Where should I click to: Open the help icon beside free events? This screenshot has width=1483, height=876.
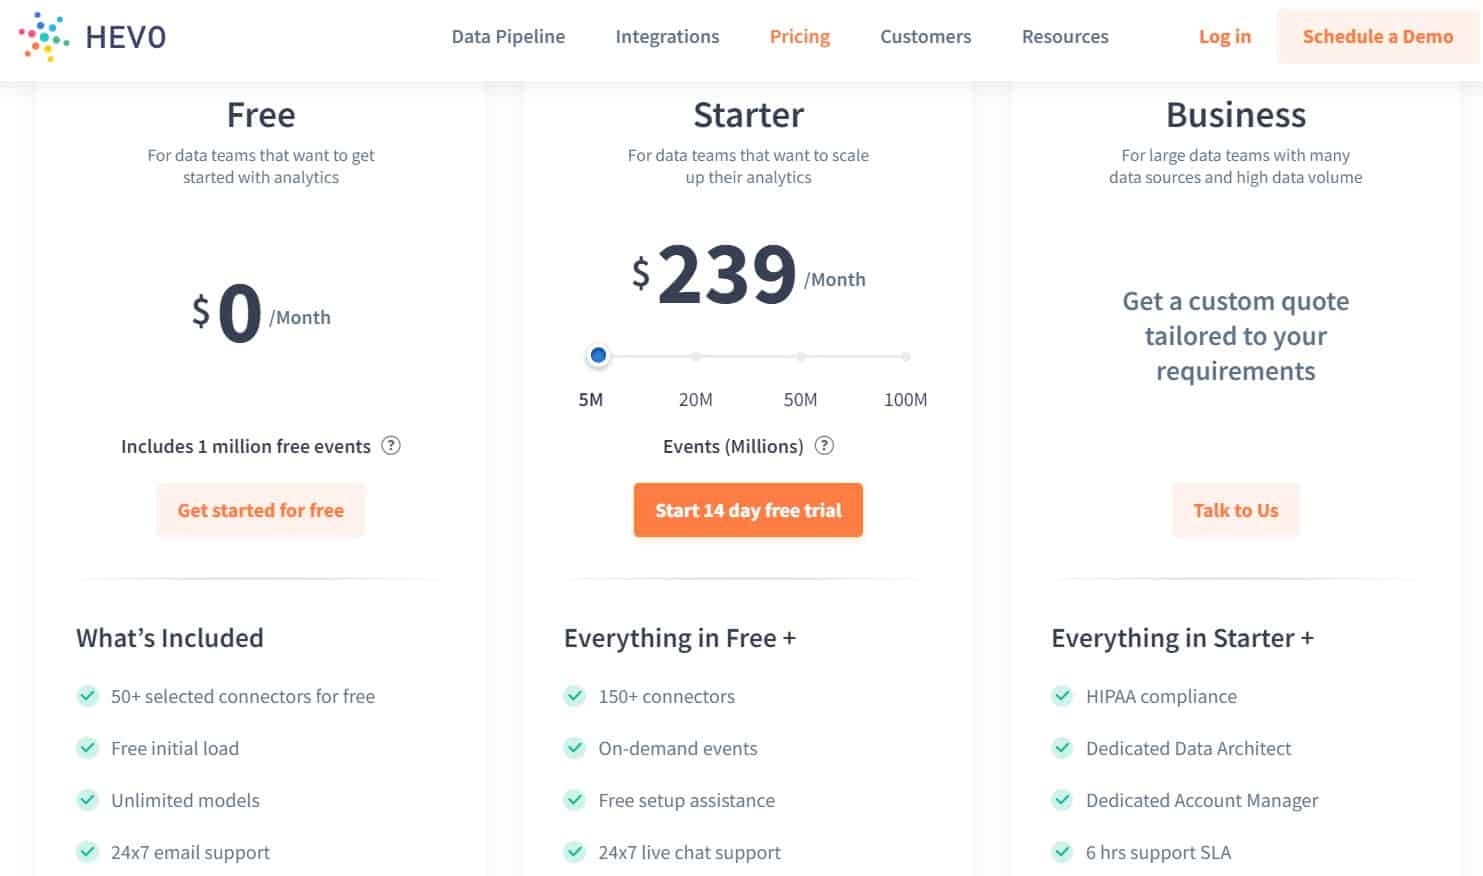pos(391,446)
